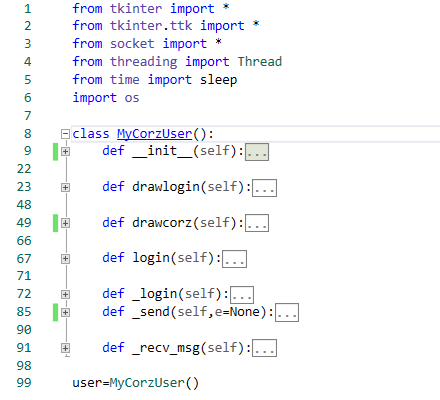Expand the login method fold icon
The height and width of the screenshot is (400, 440).
click(x=65, y=259)
